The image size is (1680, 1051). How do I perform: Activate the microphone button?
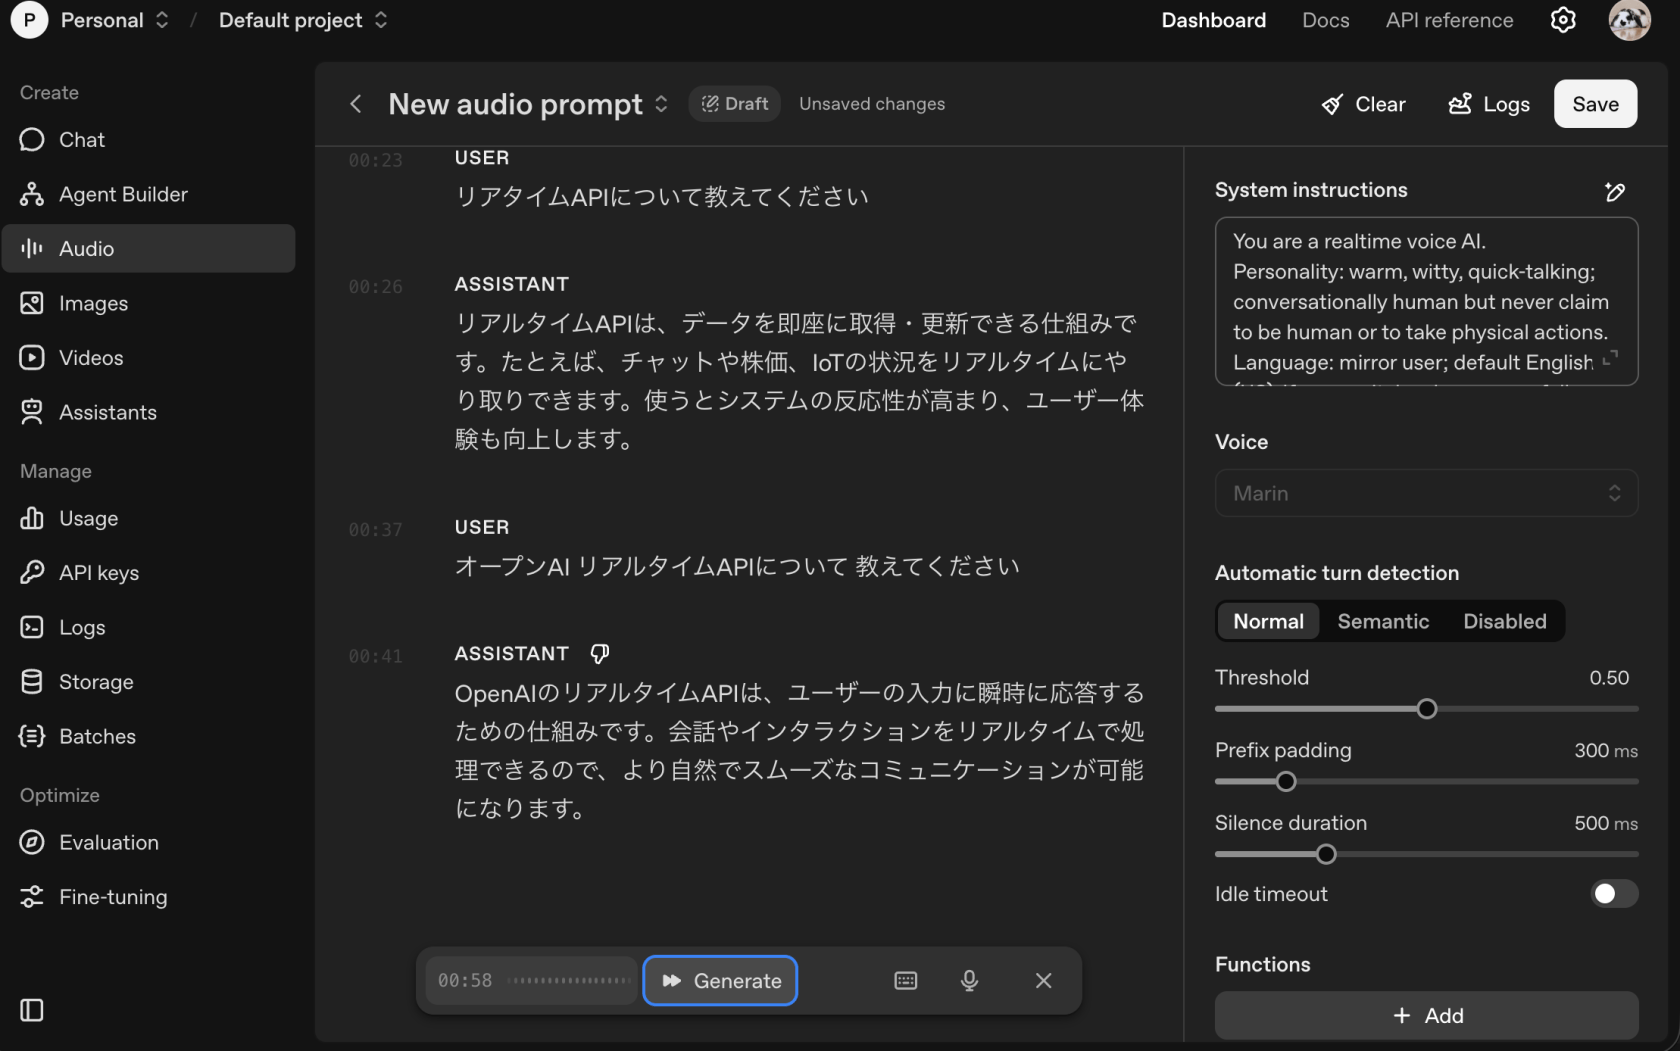969,980
